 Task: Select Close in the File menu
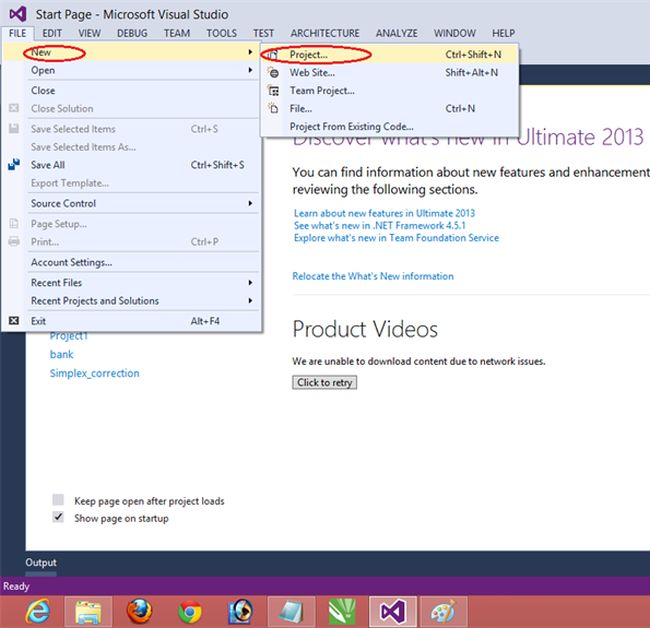tap(131, 90)
